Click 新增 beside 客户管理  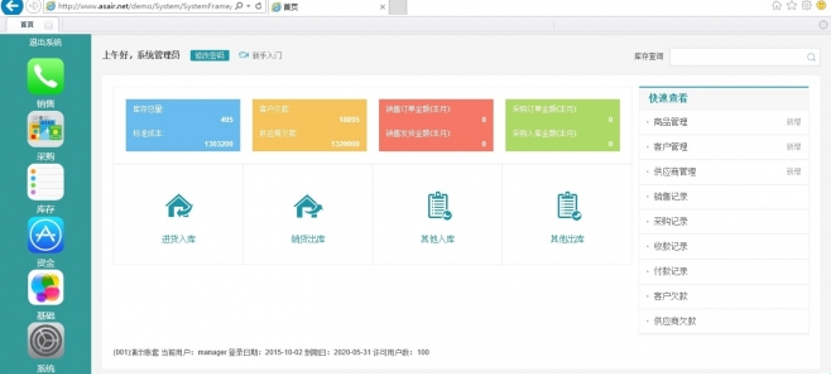coord(793,147)
